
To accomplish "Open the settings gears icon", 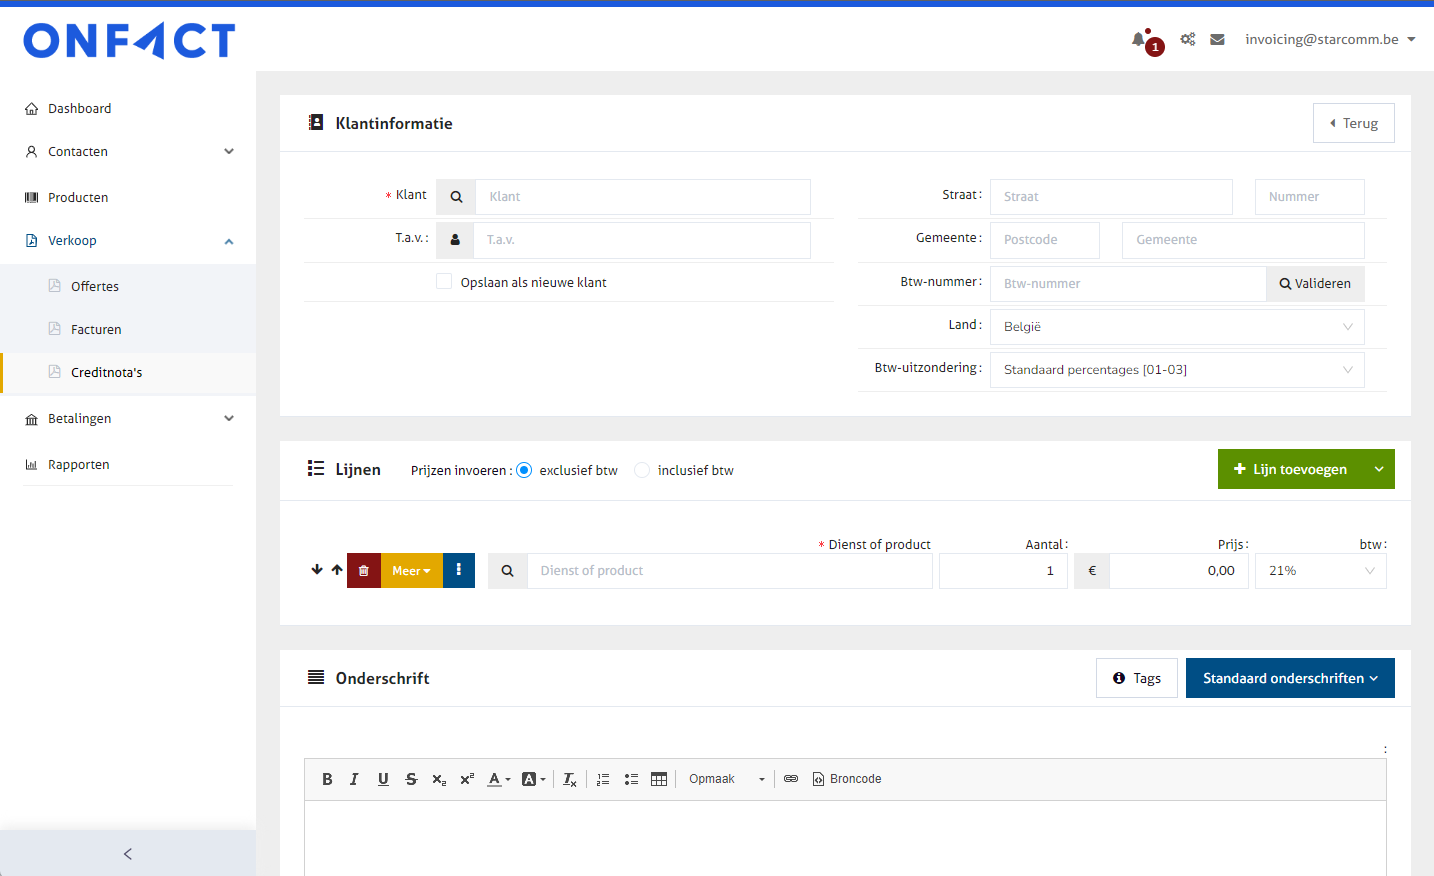I will tap(1187, 40).
